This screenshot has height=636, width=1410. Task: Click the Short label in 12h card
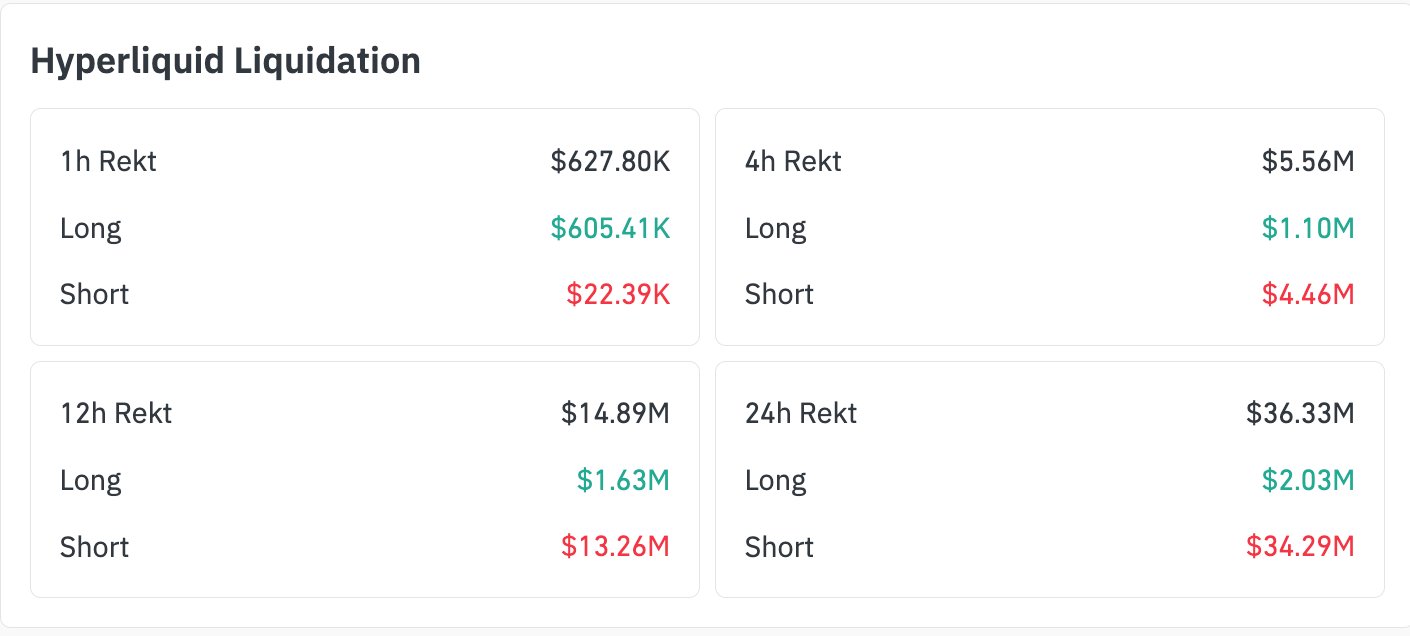[x=94, y=547]
